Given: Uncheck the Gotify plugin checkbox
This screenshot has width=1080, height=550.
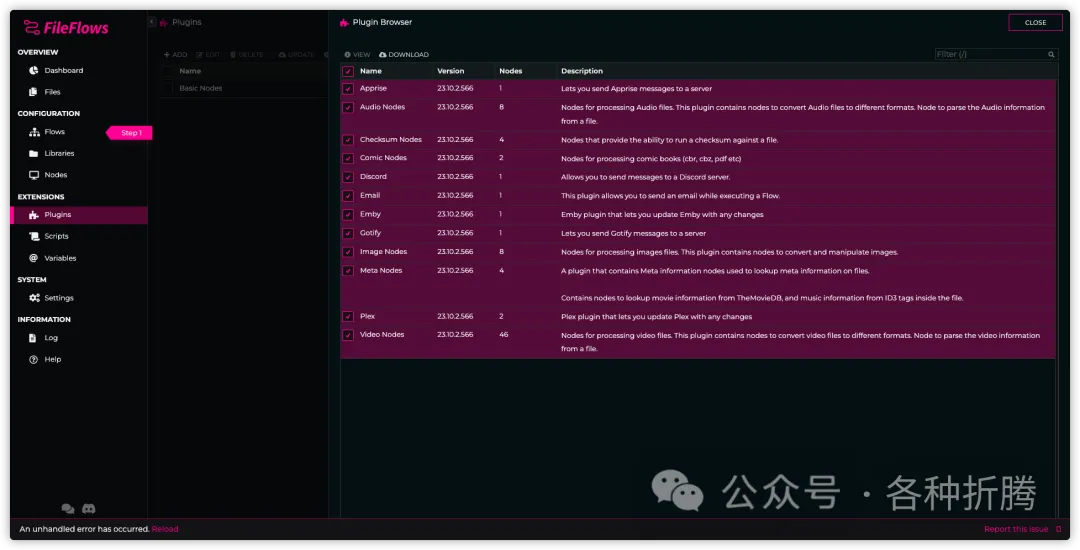Looking at the screenshot, I should coord(348,233).
